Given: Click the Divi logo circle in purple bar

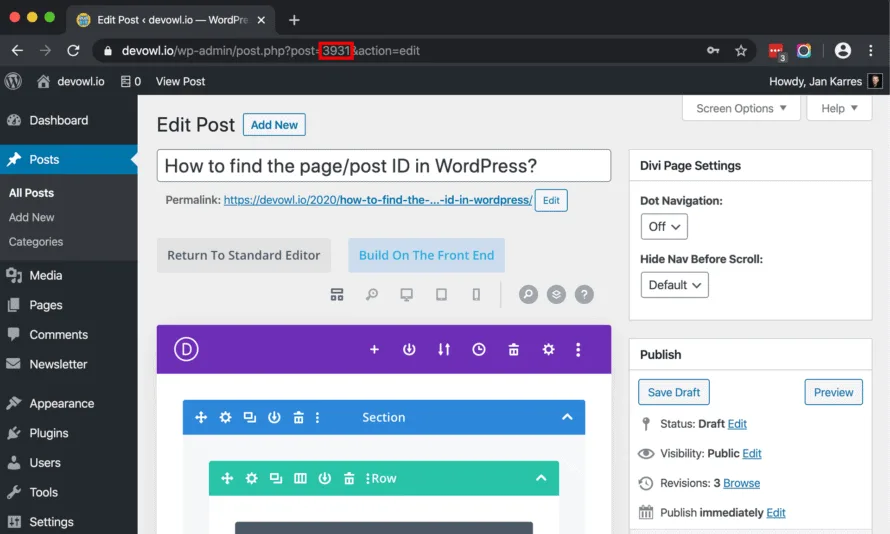Looking at the screenshot, I should tap(186, 349).
